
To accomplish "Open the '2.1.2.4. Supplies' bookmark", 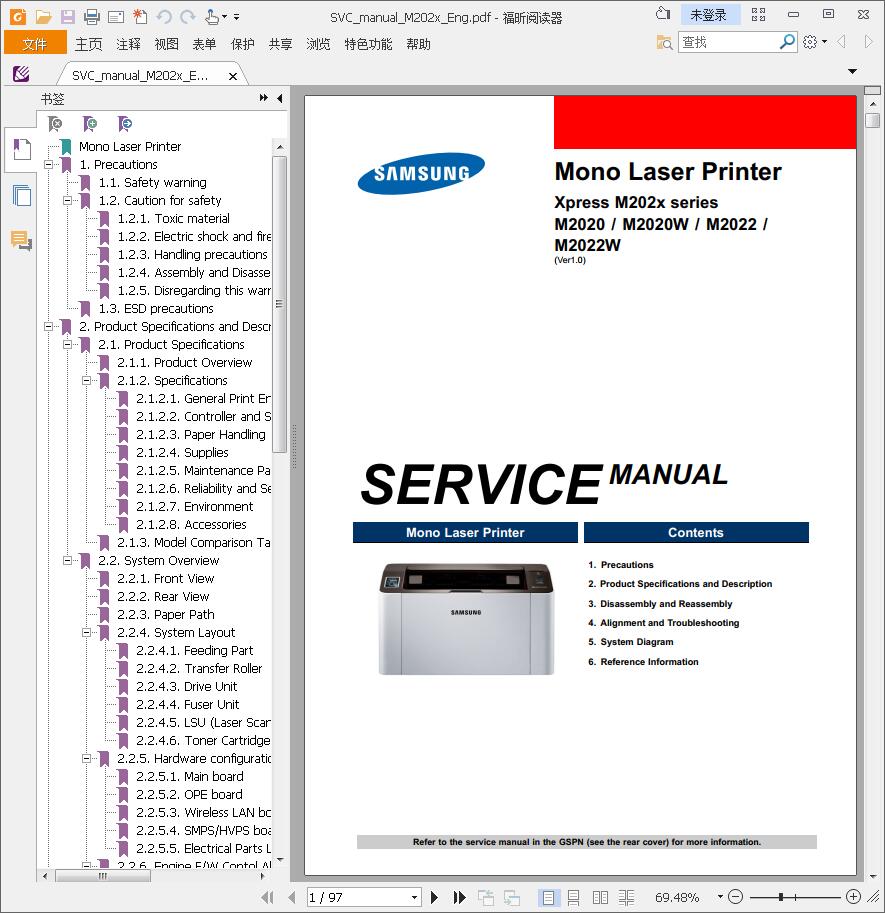I will tap(182, 452).
